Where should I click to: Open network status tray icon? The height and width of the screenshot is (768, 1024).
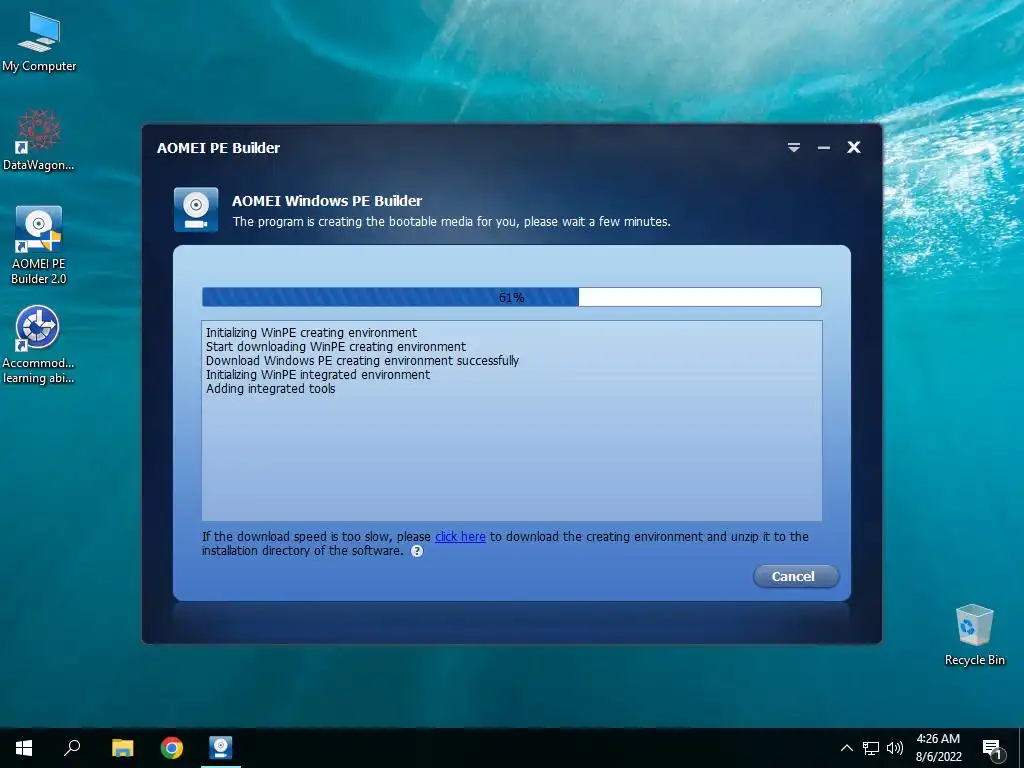coord(871,748)
